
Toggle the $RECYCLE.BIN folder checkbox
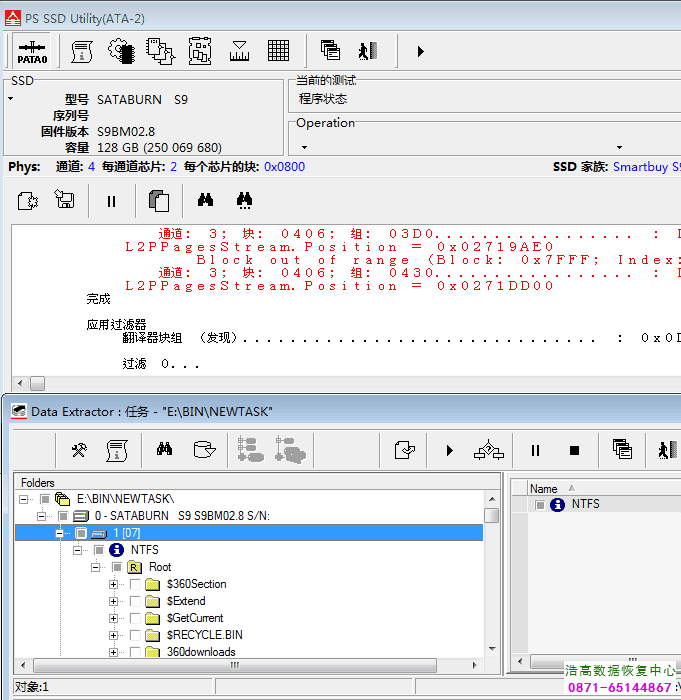(x=135, y=635)
